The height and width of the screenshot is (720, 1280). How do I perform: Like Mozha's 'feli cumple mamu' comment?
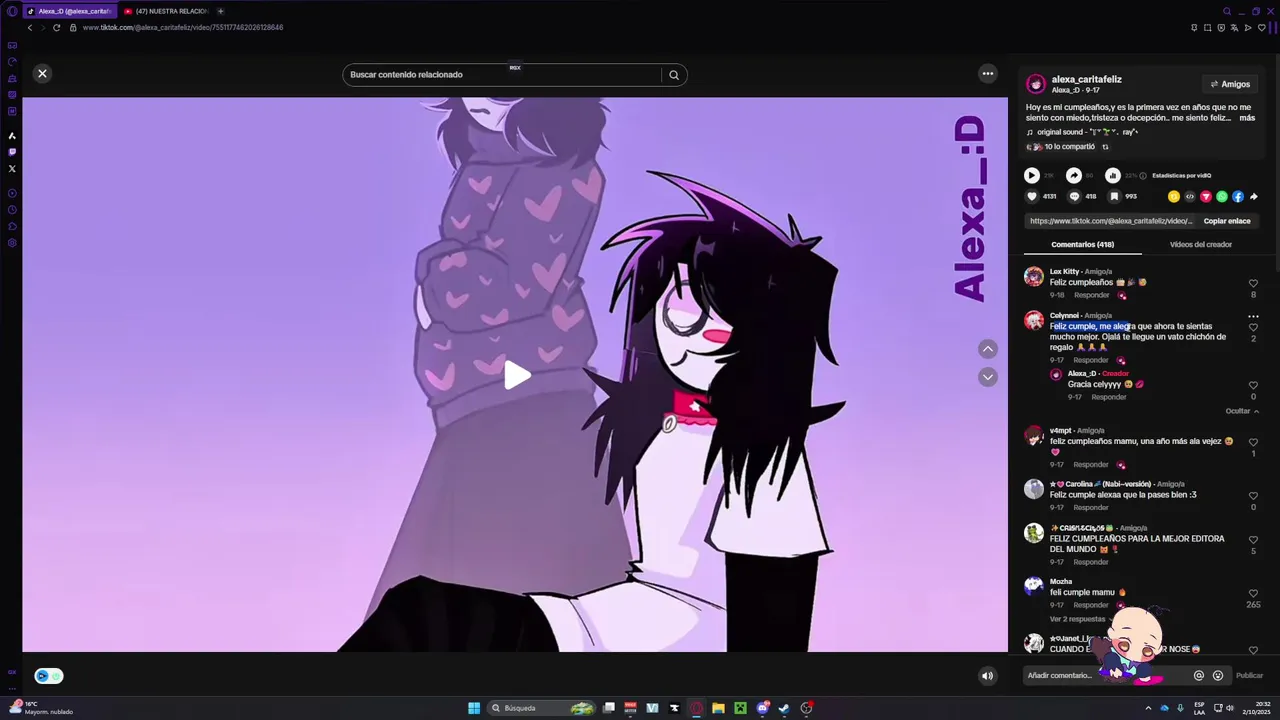(x=1253, y=593)
